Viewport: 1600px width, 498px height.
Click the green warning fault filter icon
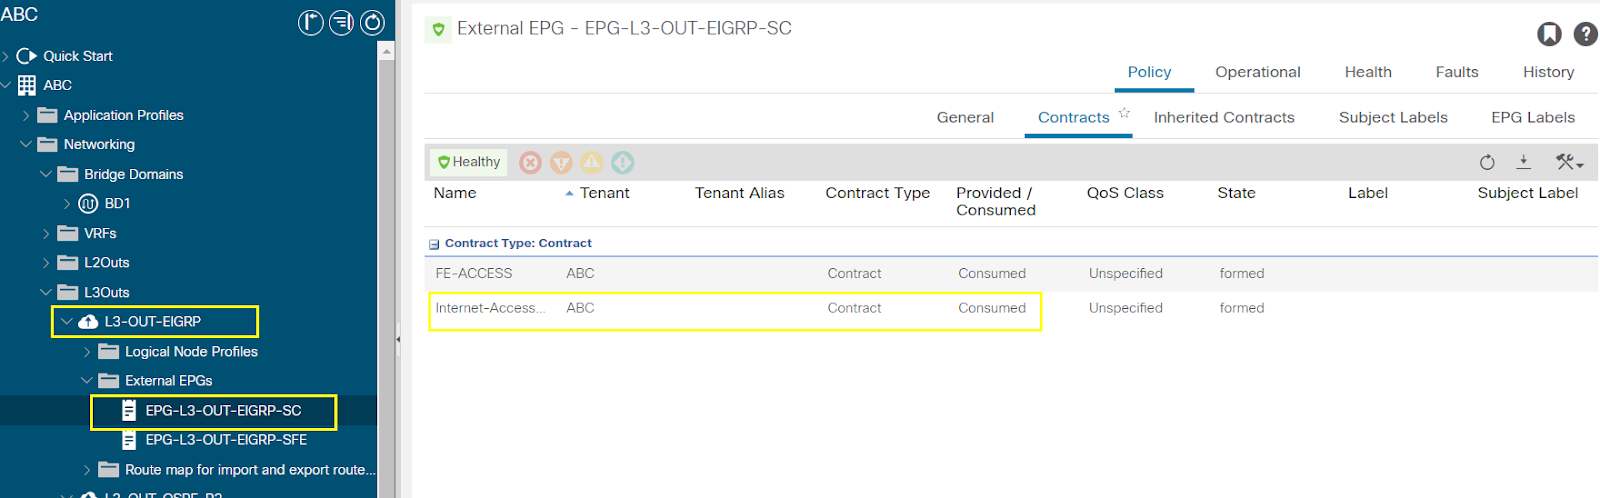(x=623, y=162)
